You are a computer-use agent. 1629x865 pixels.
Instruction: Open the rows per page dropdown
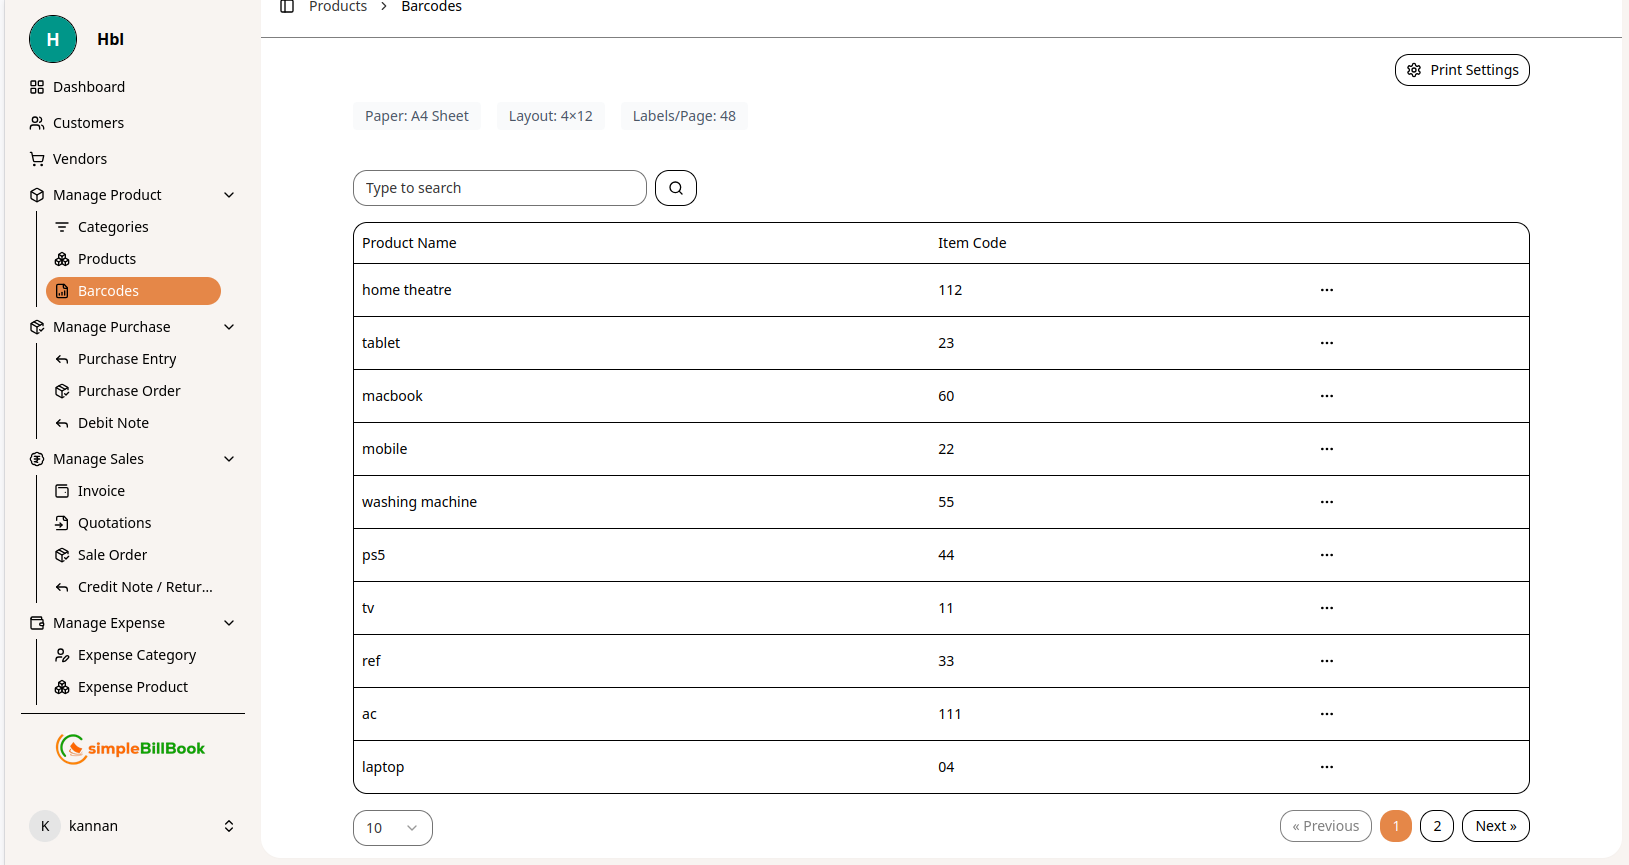click(392, 828)
